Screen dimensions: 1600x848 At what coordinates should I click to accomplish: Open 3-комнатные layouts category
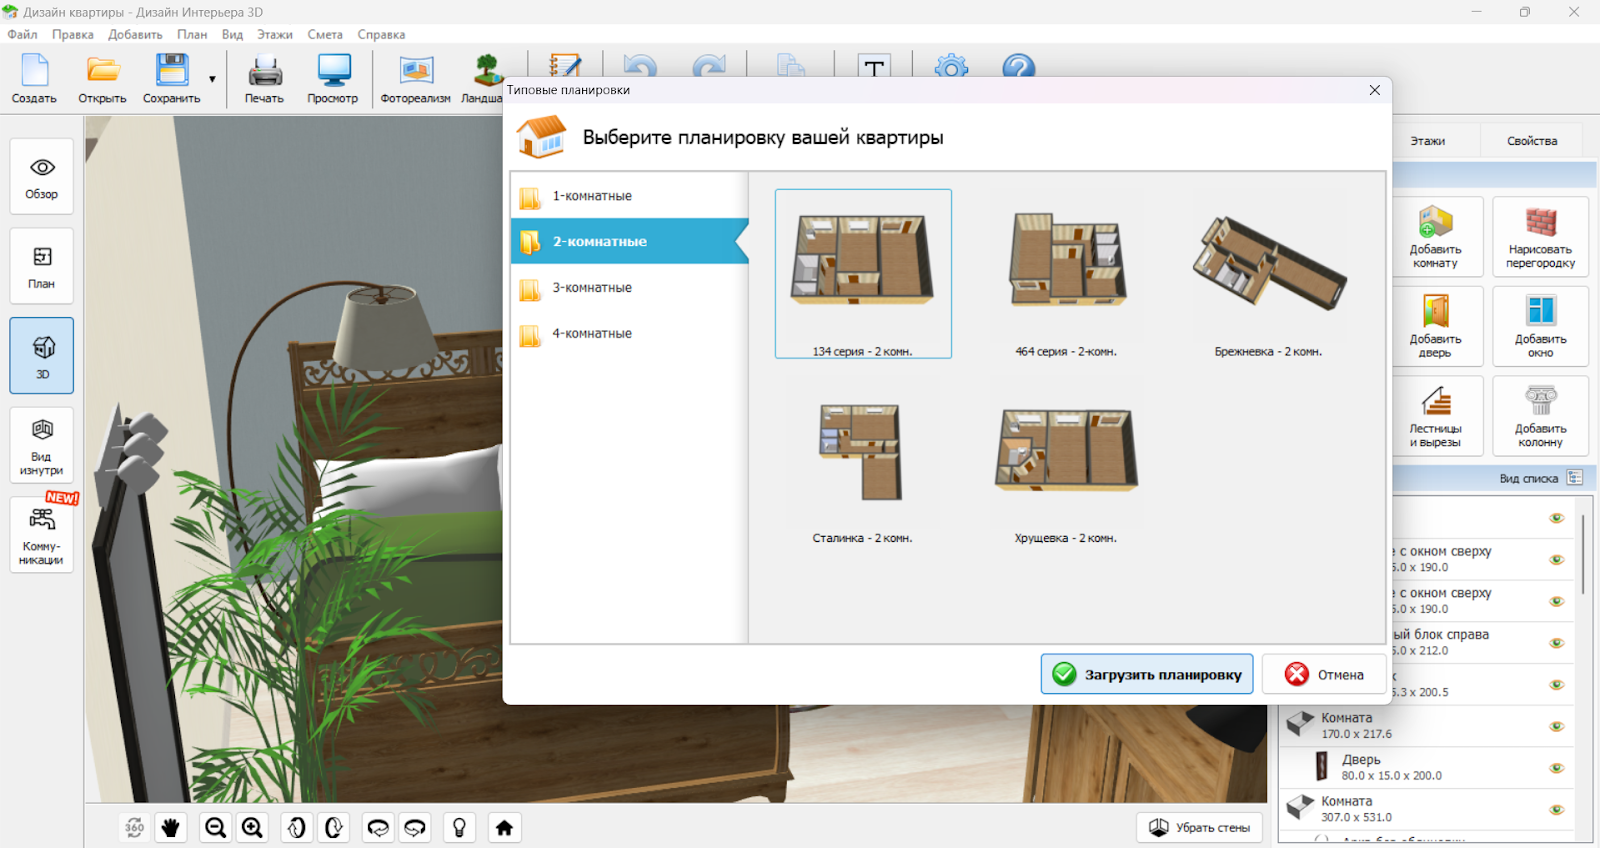coord(592,288)
